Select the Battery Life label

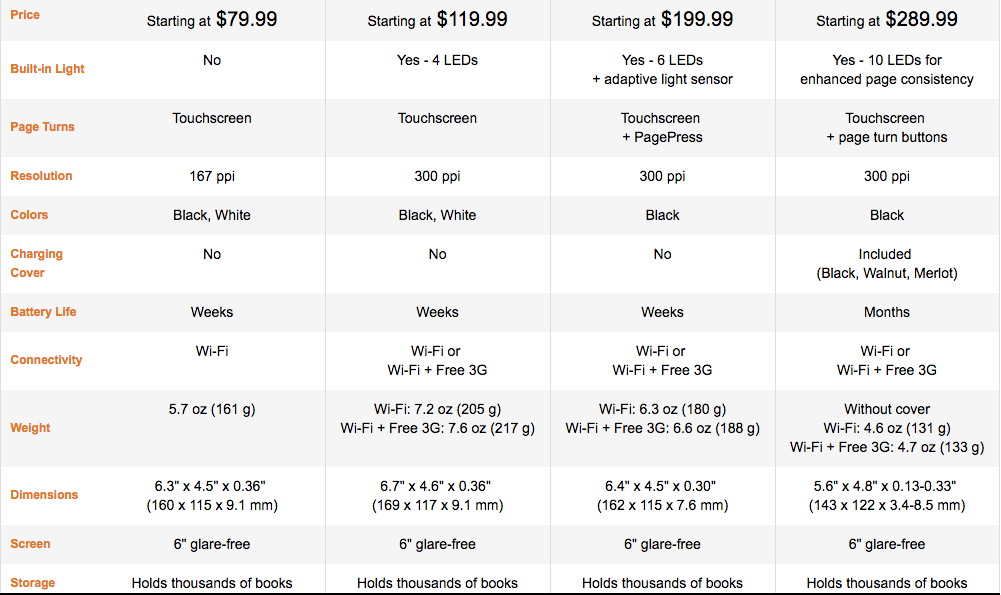coord(43,312)
